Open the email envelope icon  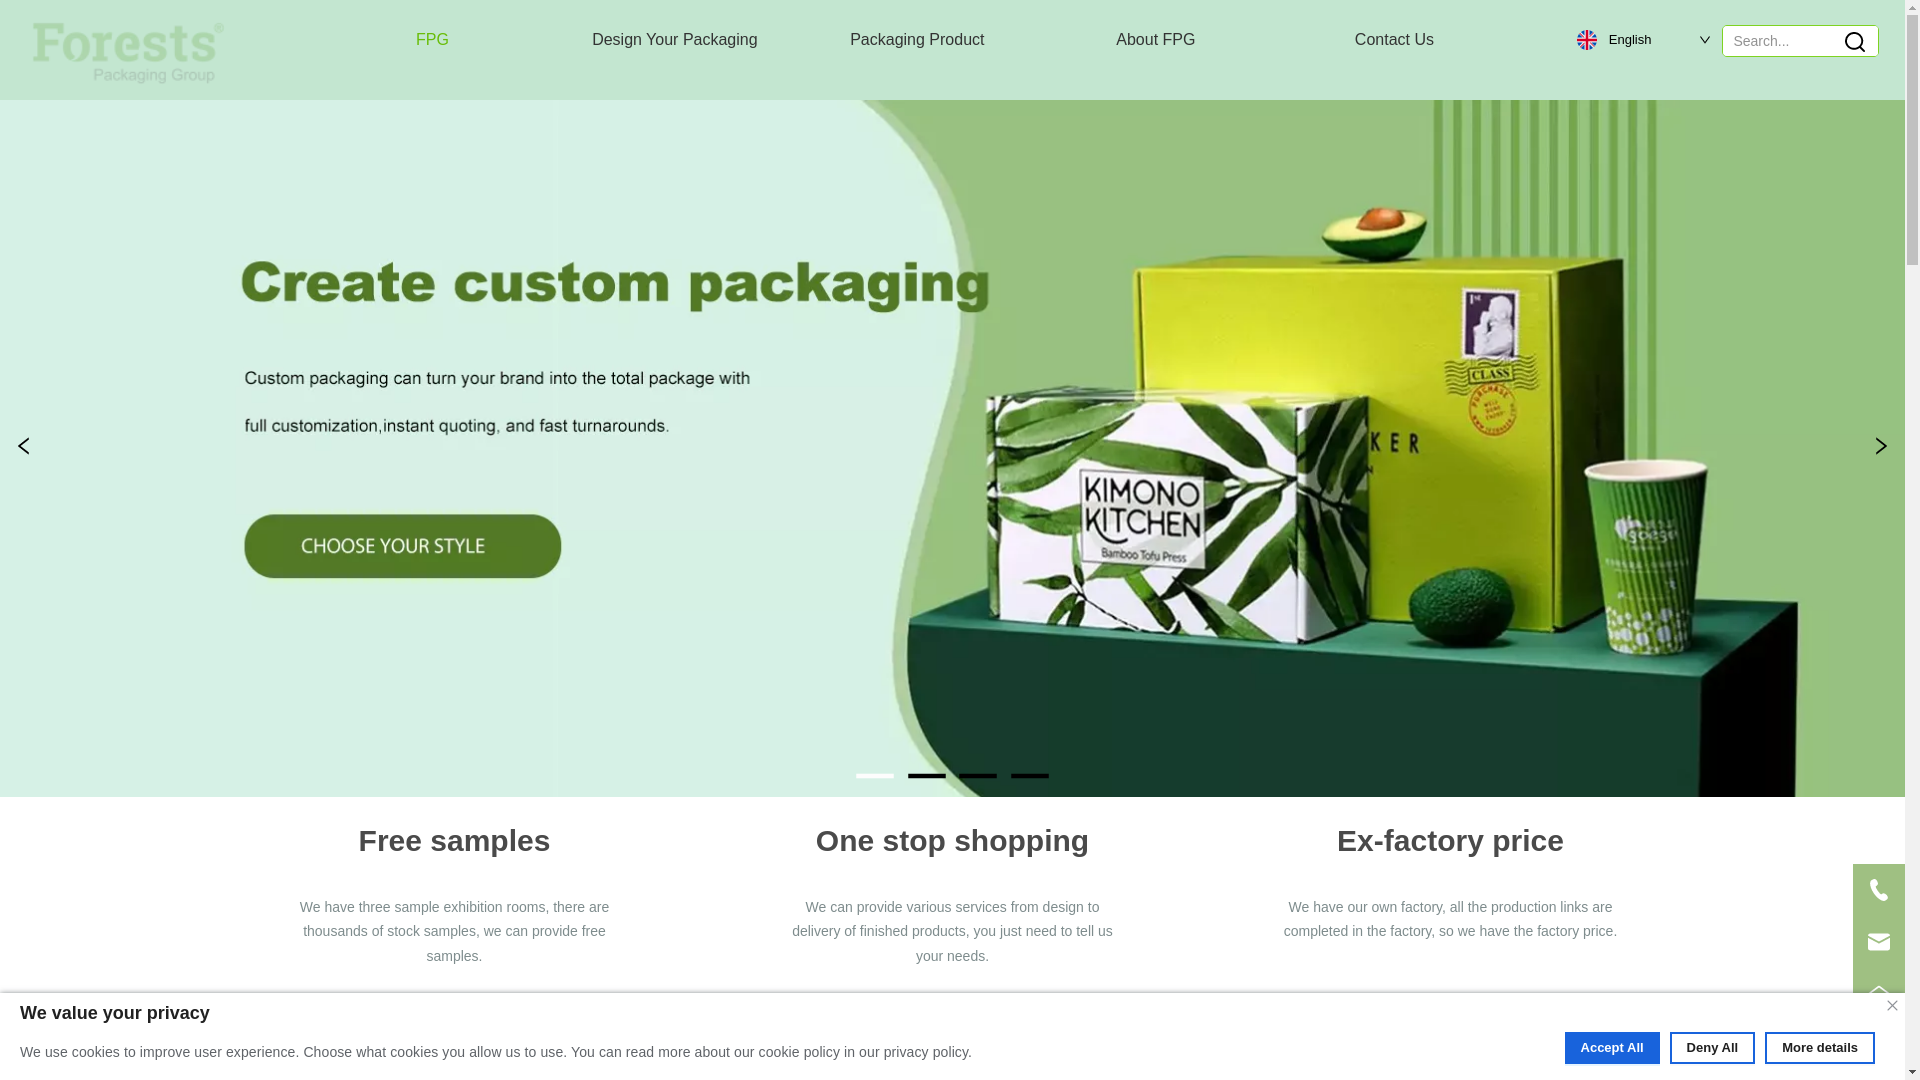pyautogui.click(x=1878, y=942)
